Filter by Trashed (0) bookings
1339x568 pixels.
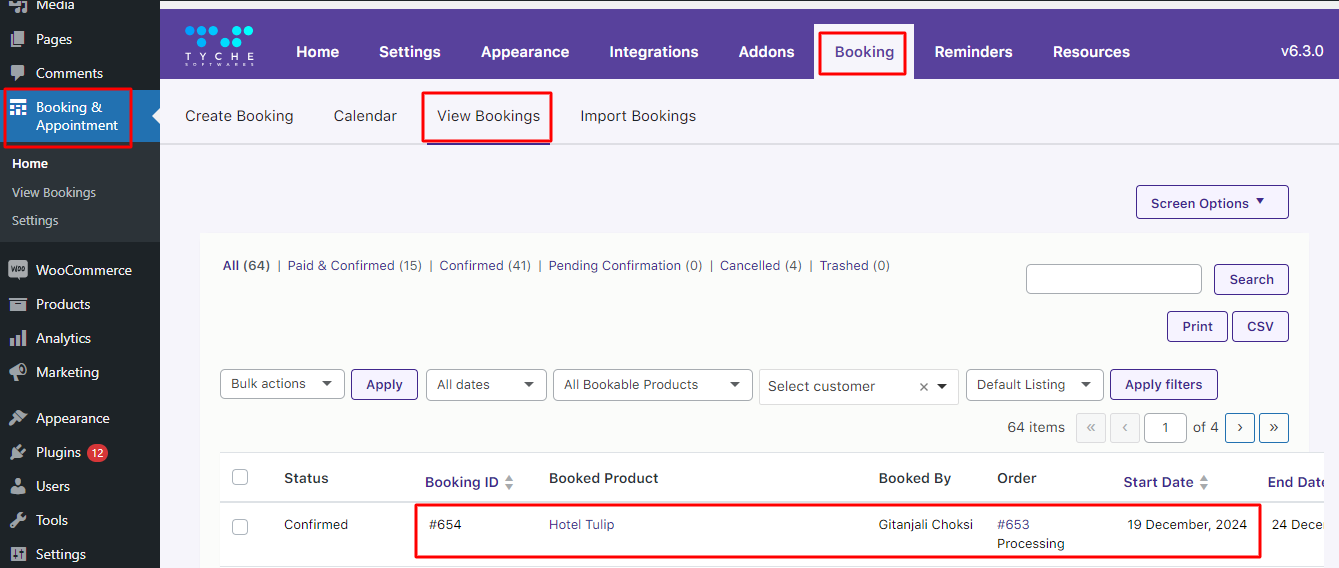click(x=855, y=266)
